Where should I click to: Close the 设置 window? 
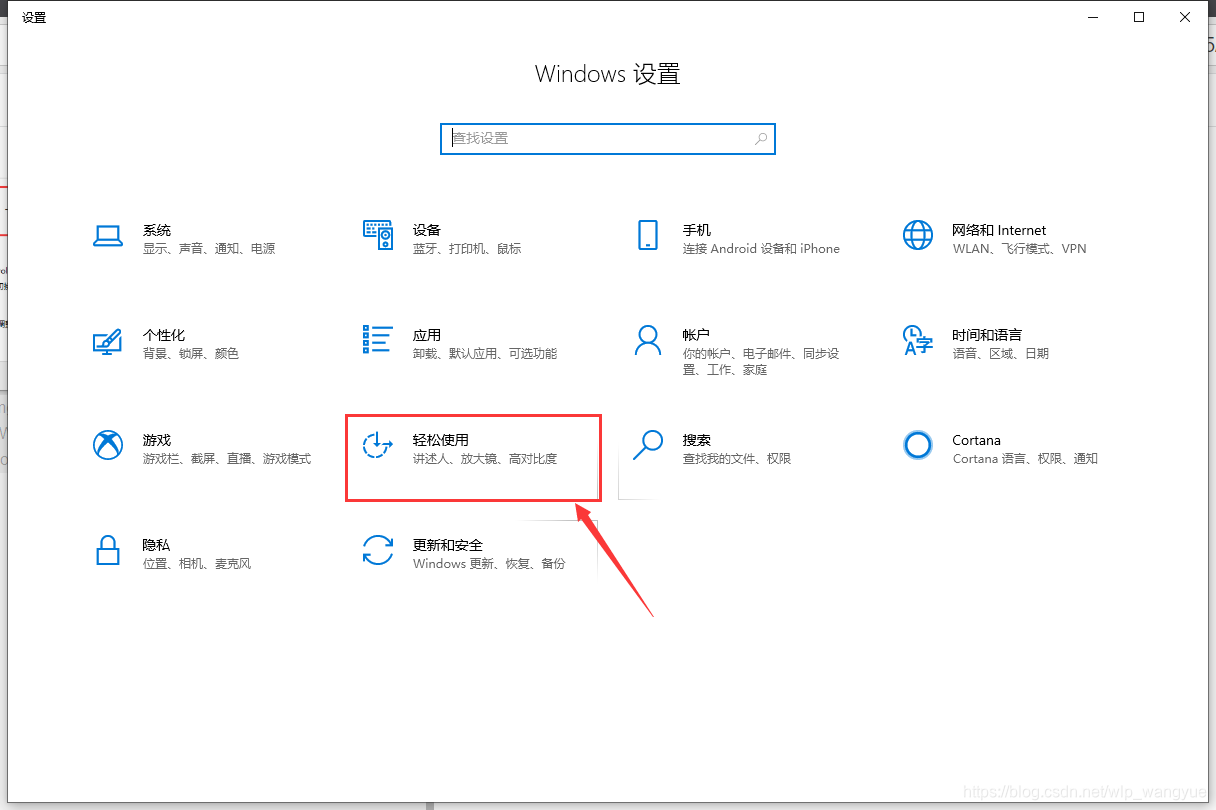coord(1185,17)
